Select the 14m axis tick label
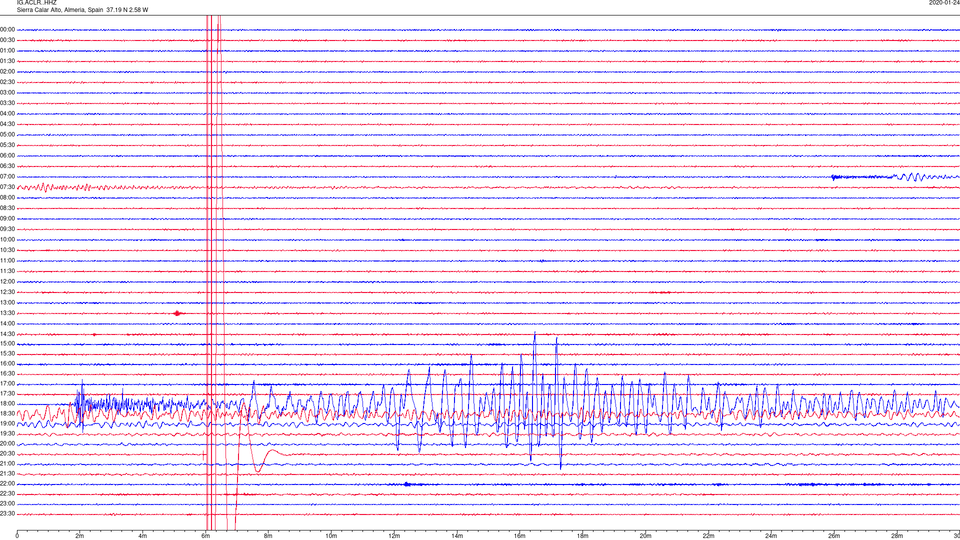The width and height of the screenshot is (960, 540). tap(457, 536)
